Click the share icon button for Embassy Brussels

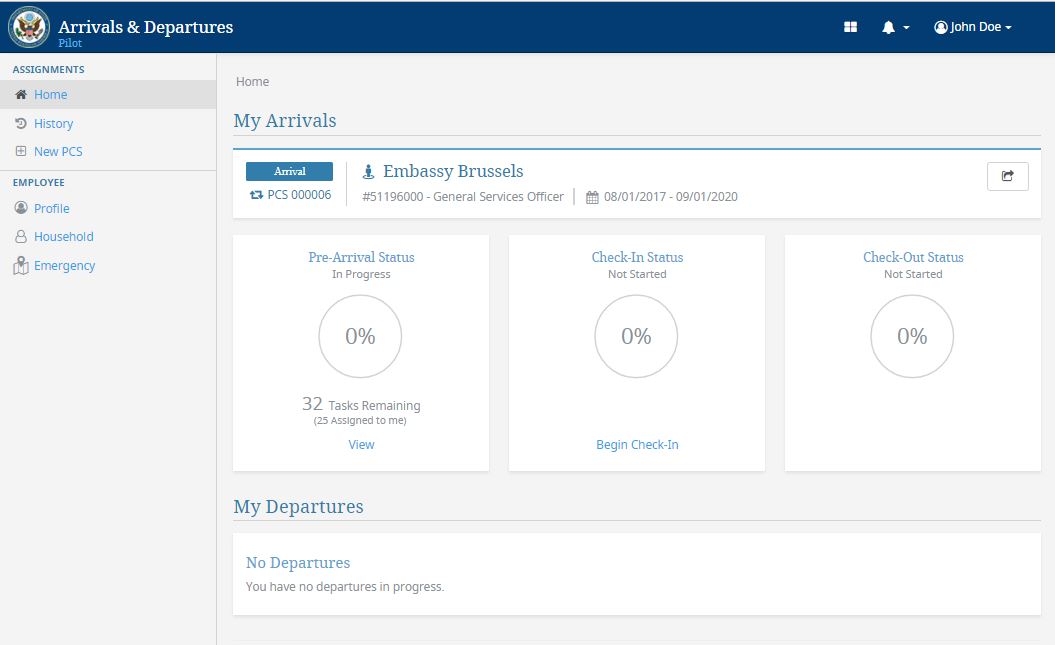(x=1007, y=176)
